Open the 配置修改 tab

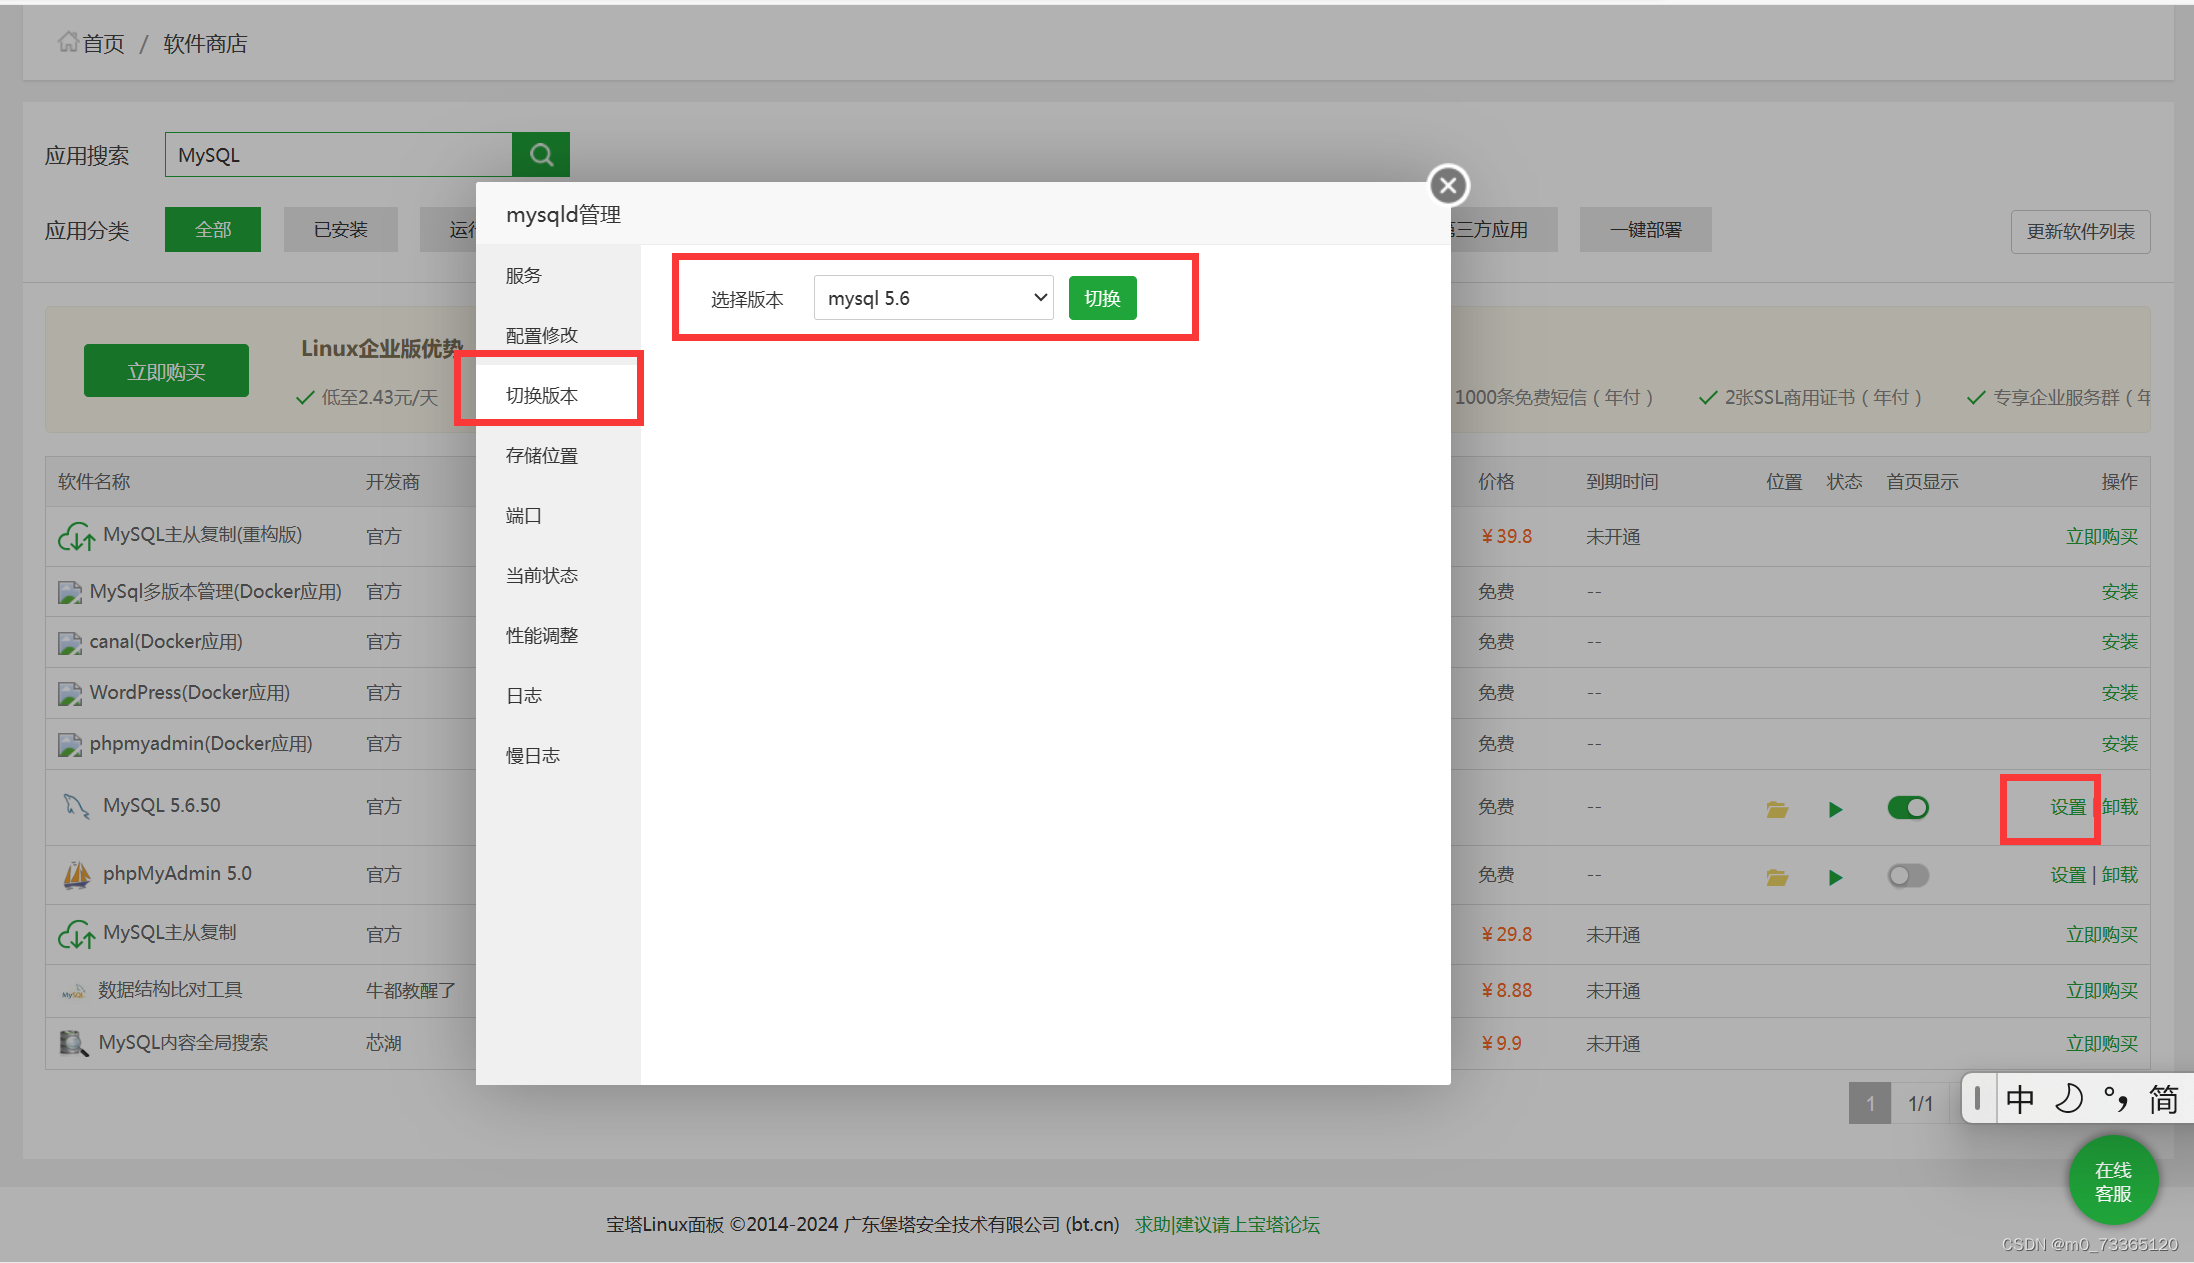pyautogui.click(x=558, y=335)
